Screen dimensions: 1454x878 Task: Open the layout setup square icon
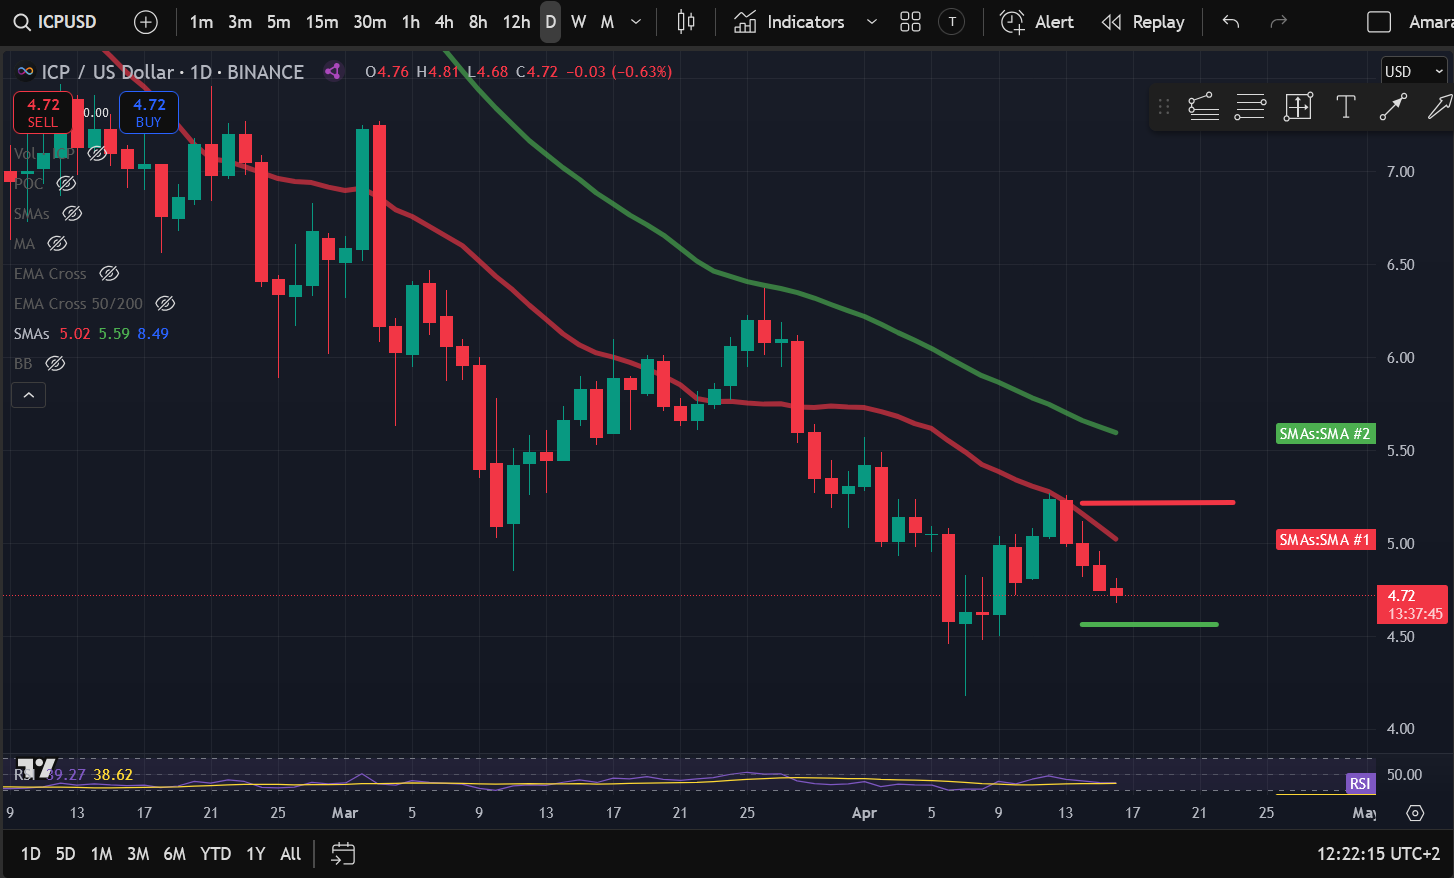click(x=1379, y=22)
